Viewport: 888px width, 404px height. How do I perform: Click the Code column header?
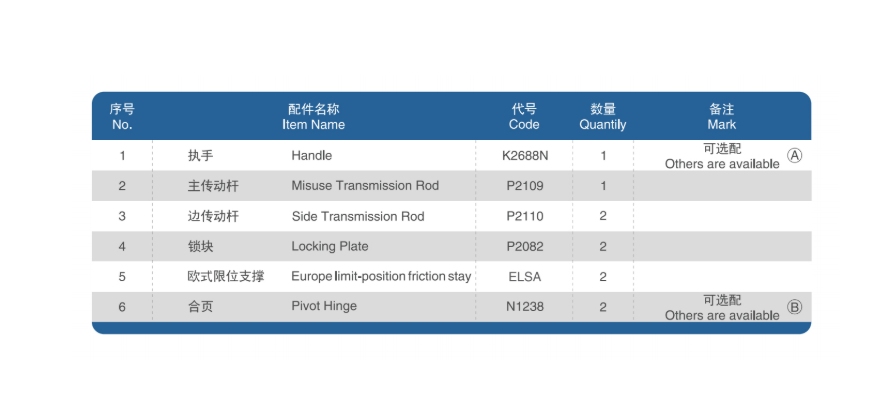(x=524, y=117)
